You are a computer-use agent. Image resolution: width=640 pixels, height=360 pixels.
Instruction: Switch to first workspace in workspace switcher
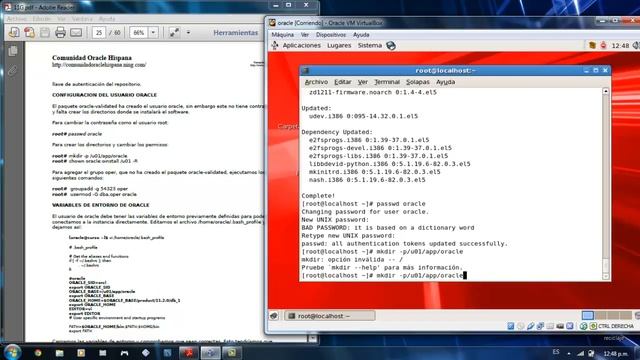588,316
